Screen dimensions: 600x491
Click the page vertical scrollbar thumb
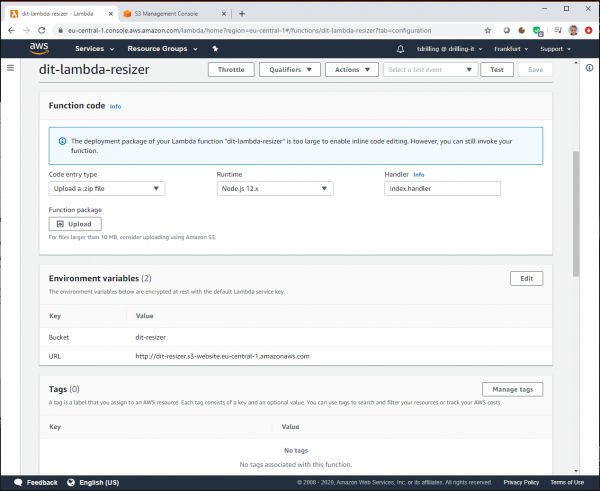pos(576,214)
